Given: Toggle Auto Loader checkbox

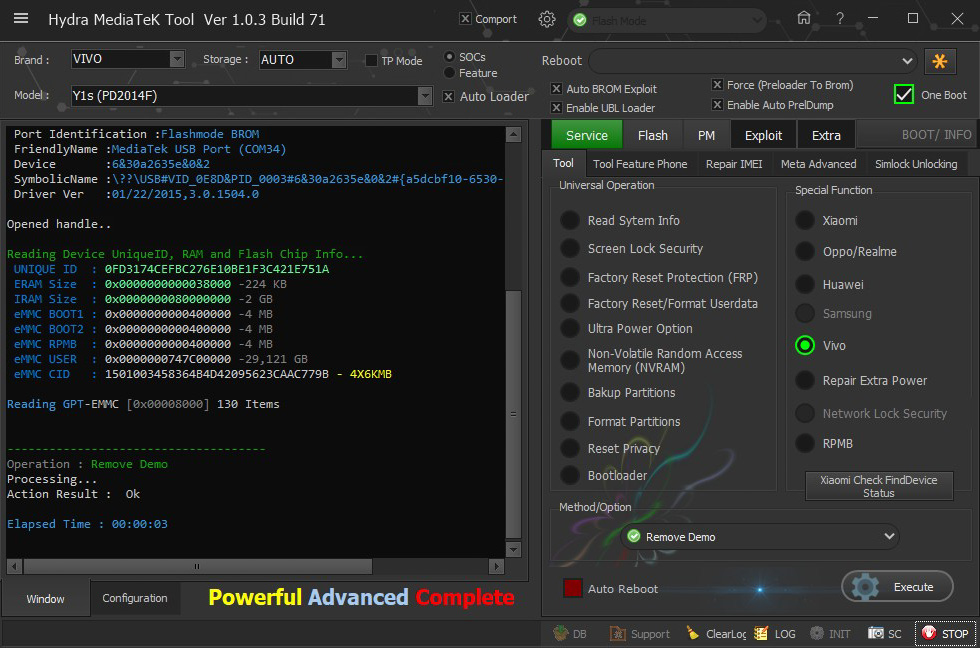Looking at the screenshot, I should 449,96.
